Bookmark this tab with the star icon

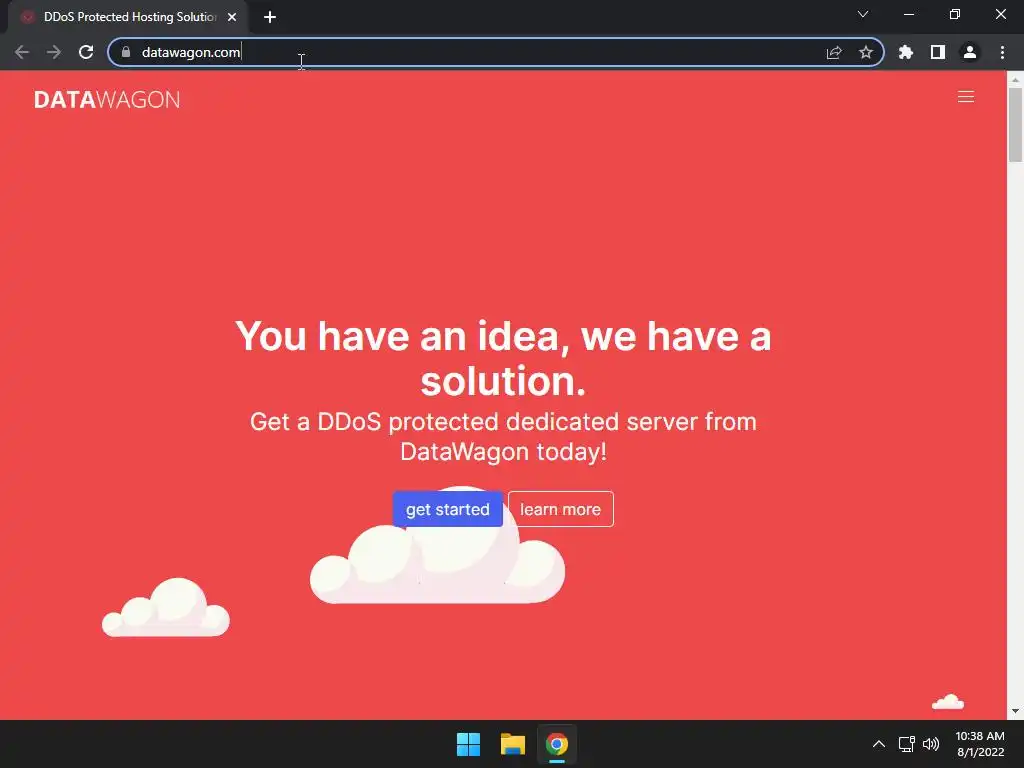866,52
